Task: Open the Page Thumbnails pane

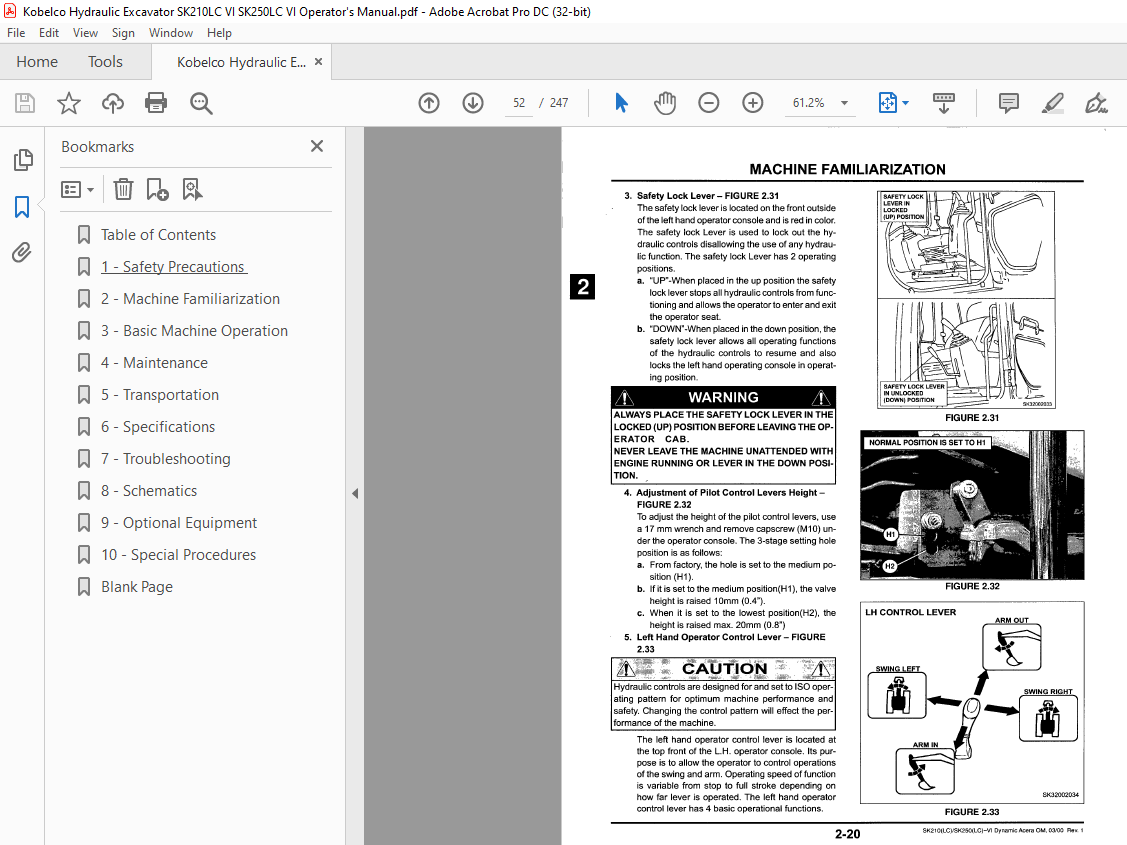Action: pos(23,160)
